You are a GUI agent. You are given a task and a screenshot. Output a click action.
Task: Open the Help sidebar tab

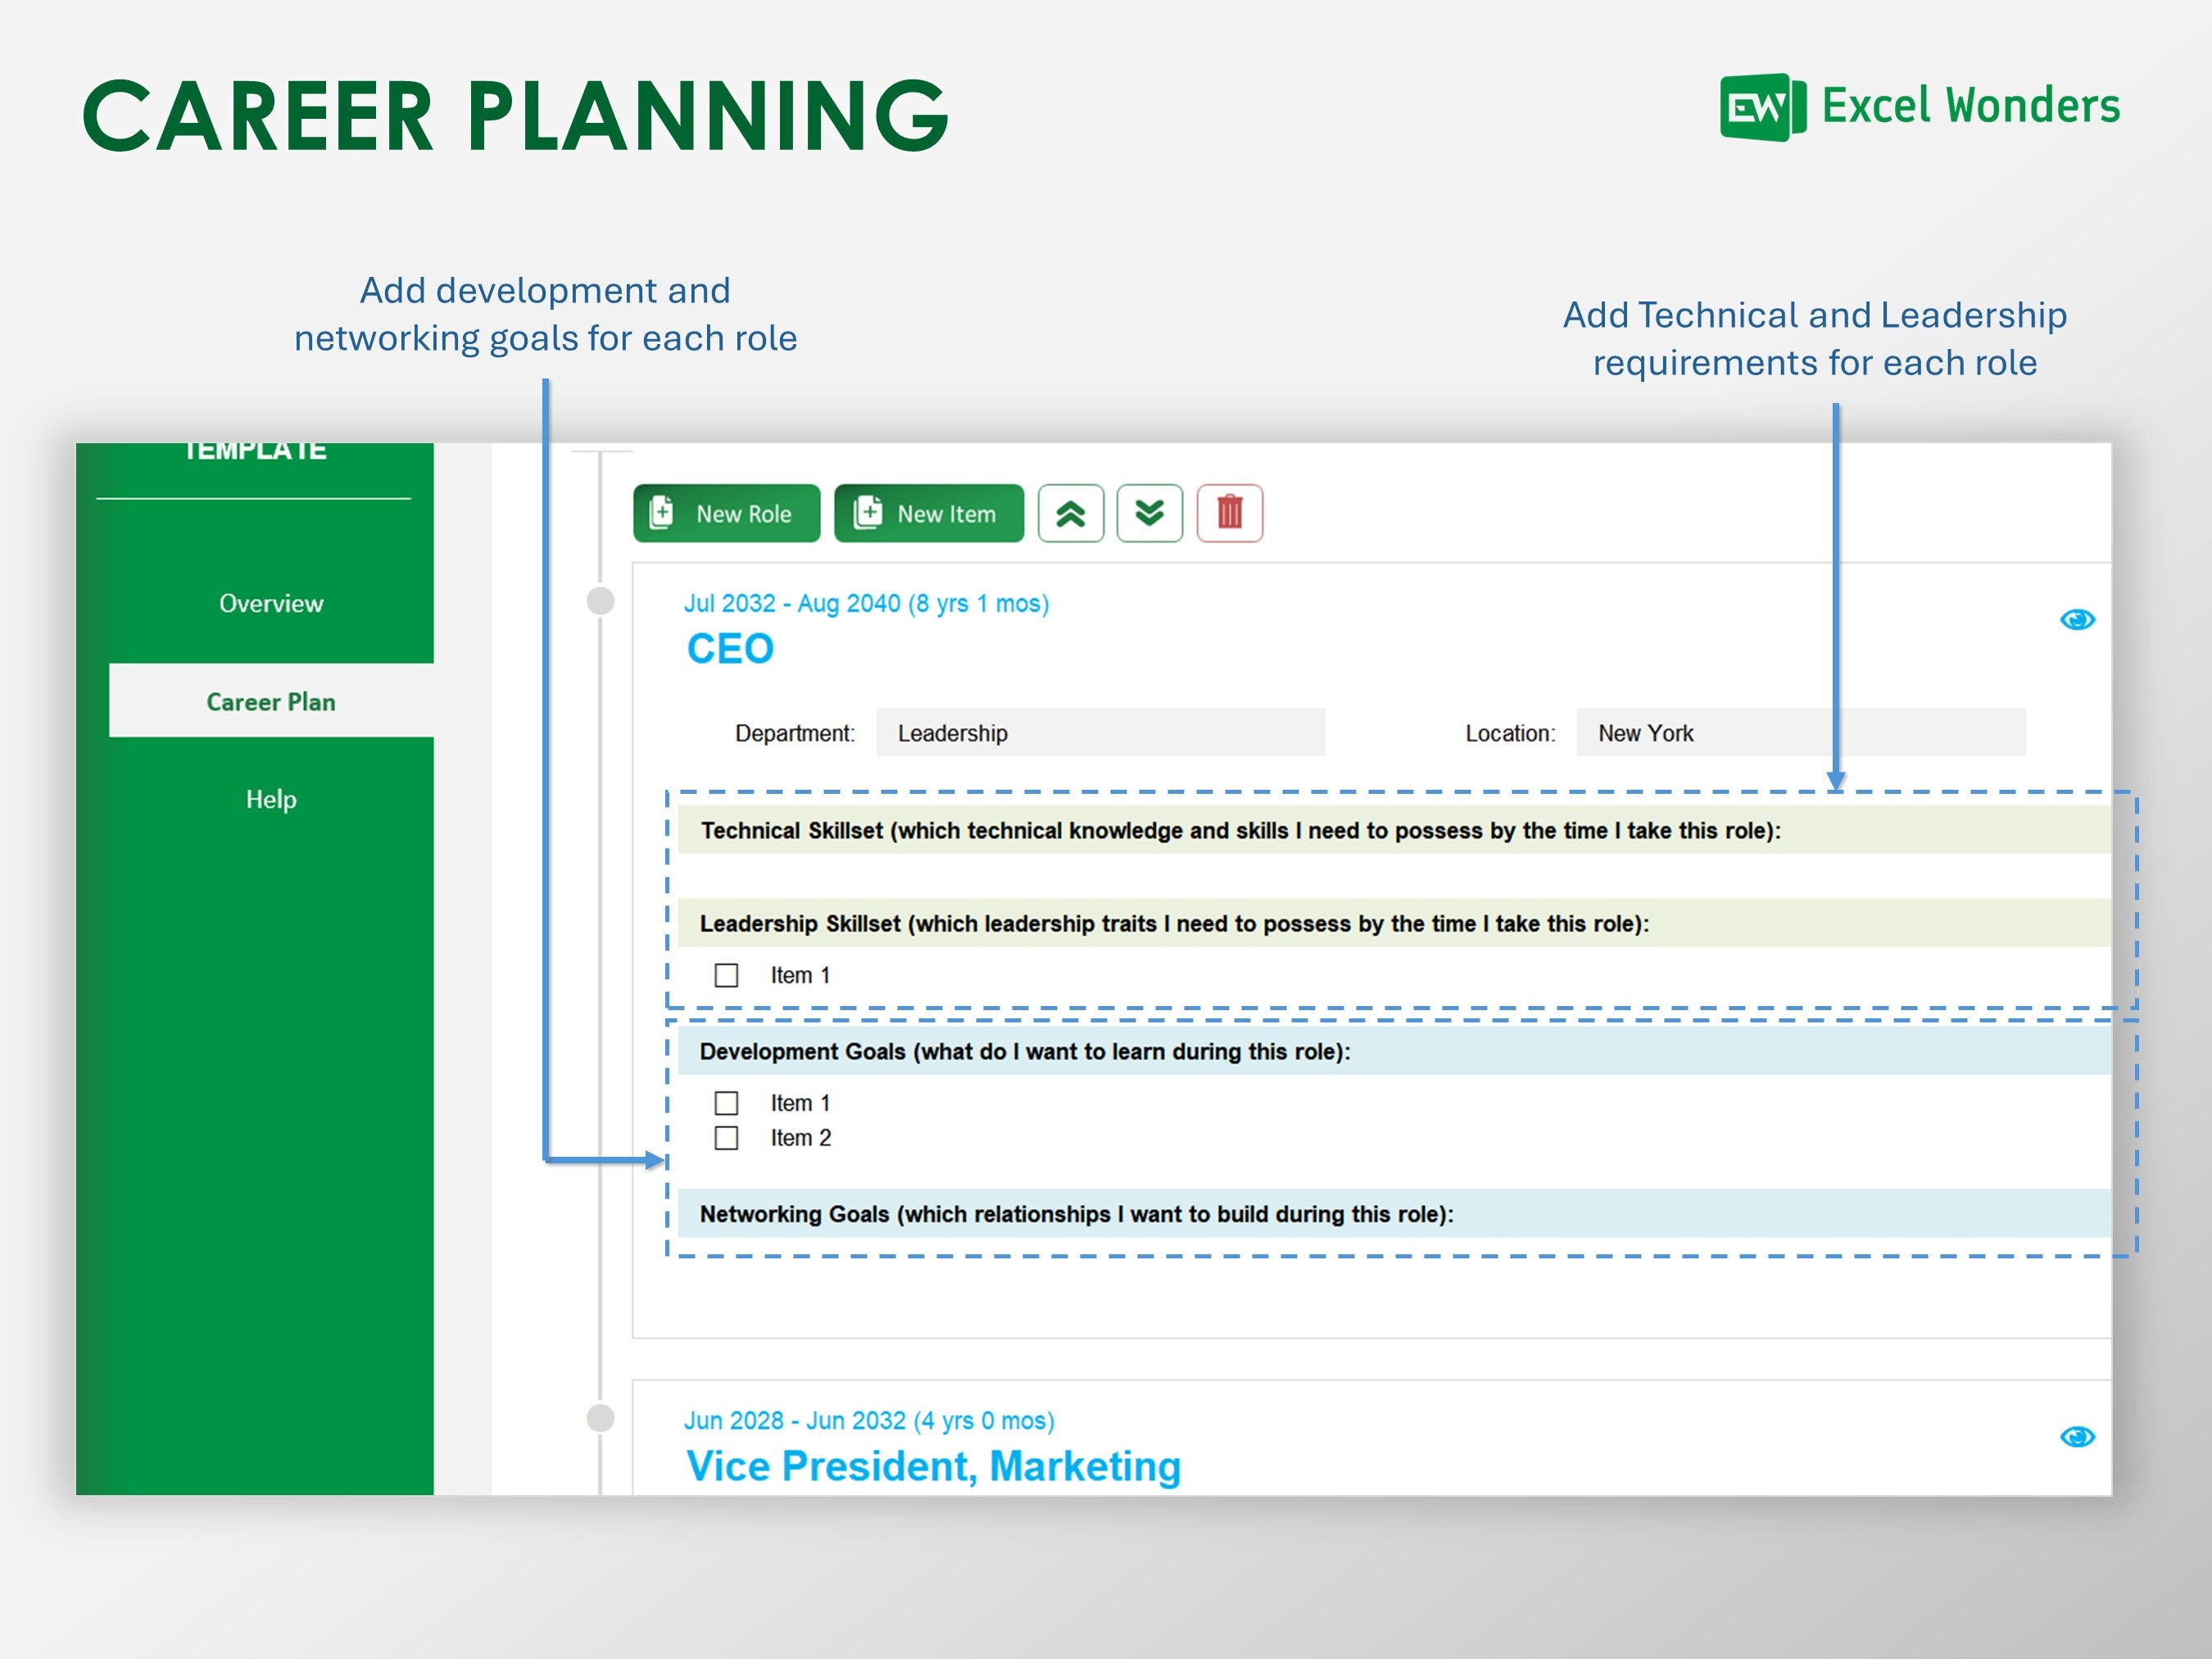tap(271, 799)
